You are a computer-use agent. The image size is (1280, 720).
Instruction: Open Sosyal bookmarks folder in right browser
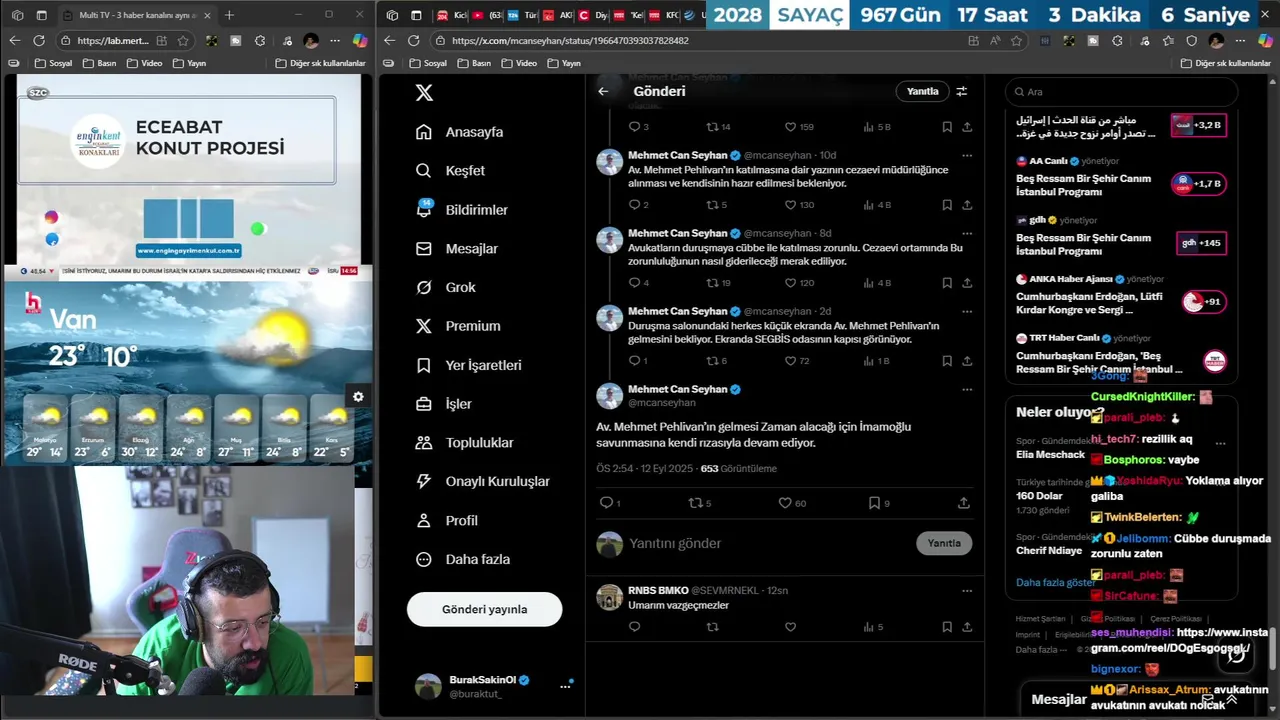(x=427, y=63)
